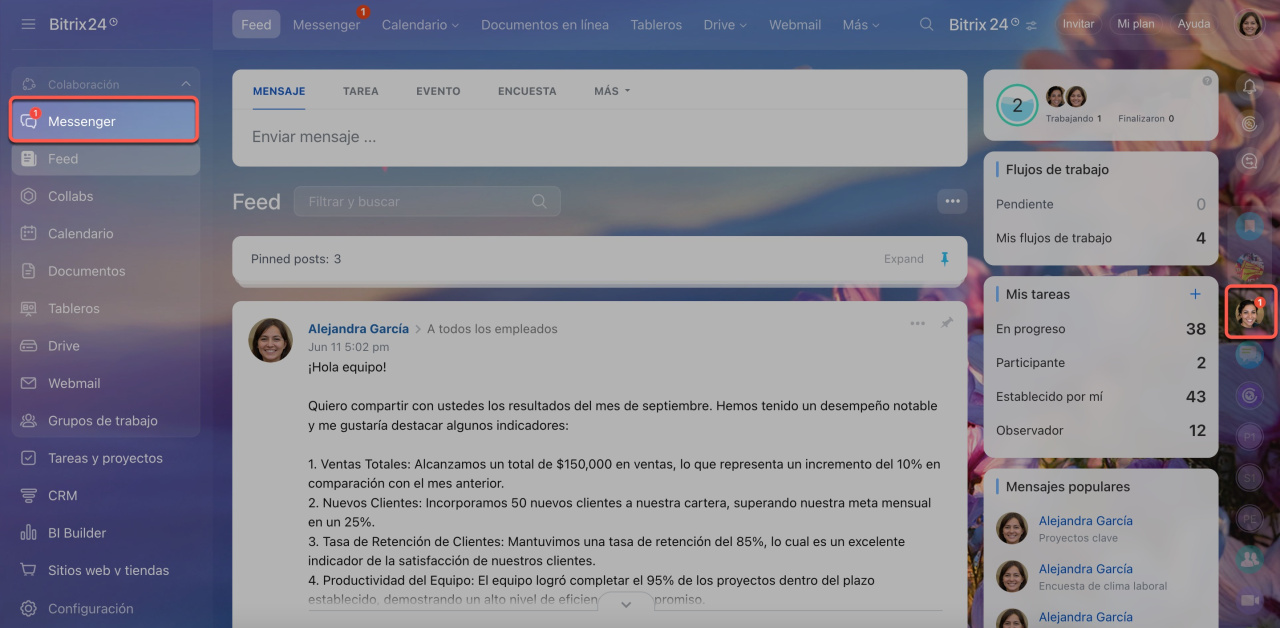The image size is (1280, 628).
Task: Open the Webmail top menu item
Action: click(795, 25)
